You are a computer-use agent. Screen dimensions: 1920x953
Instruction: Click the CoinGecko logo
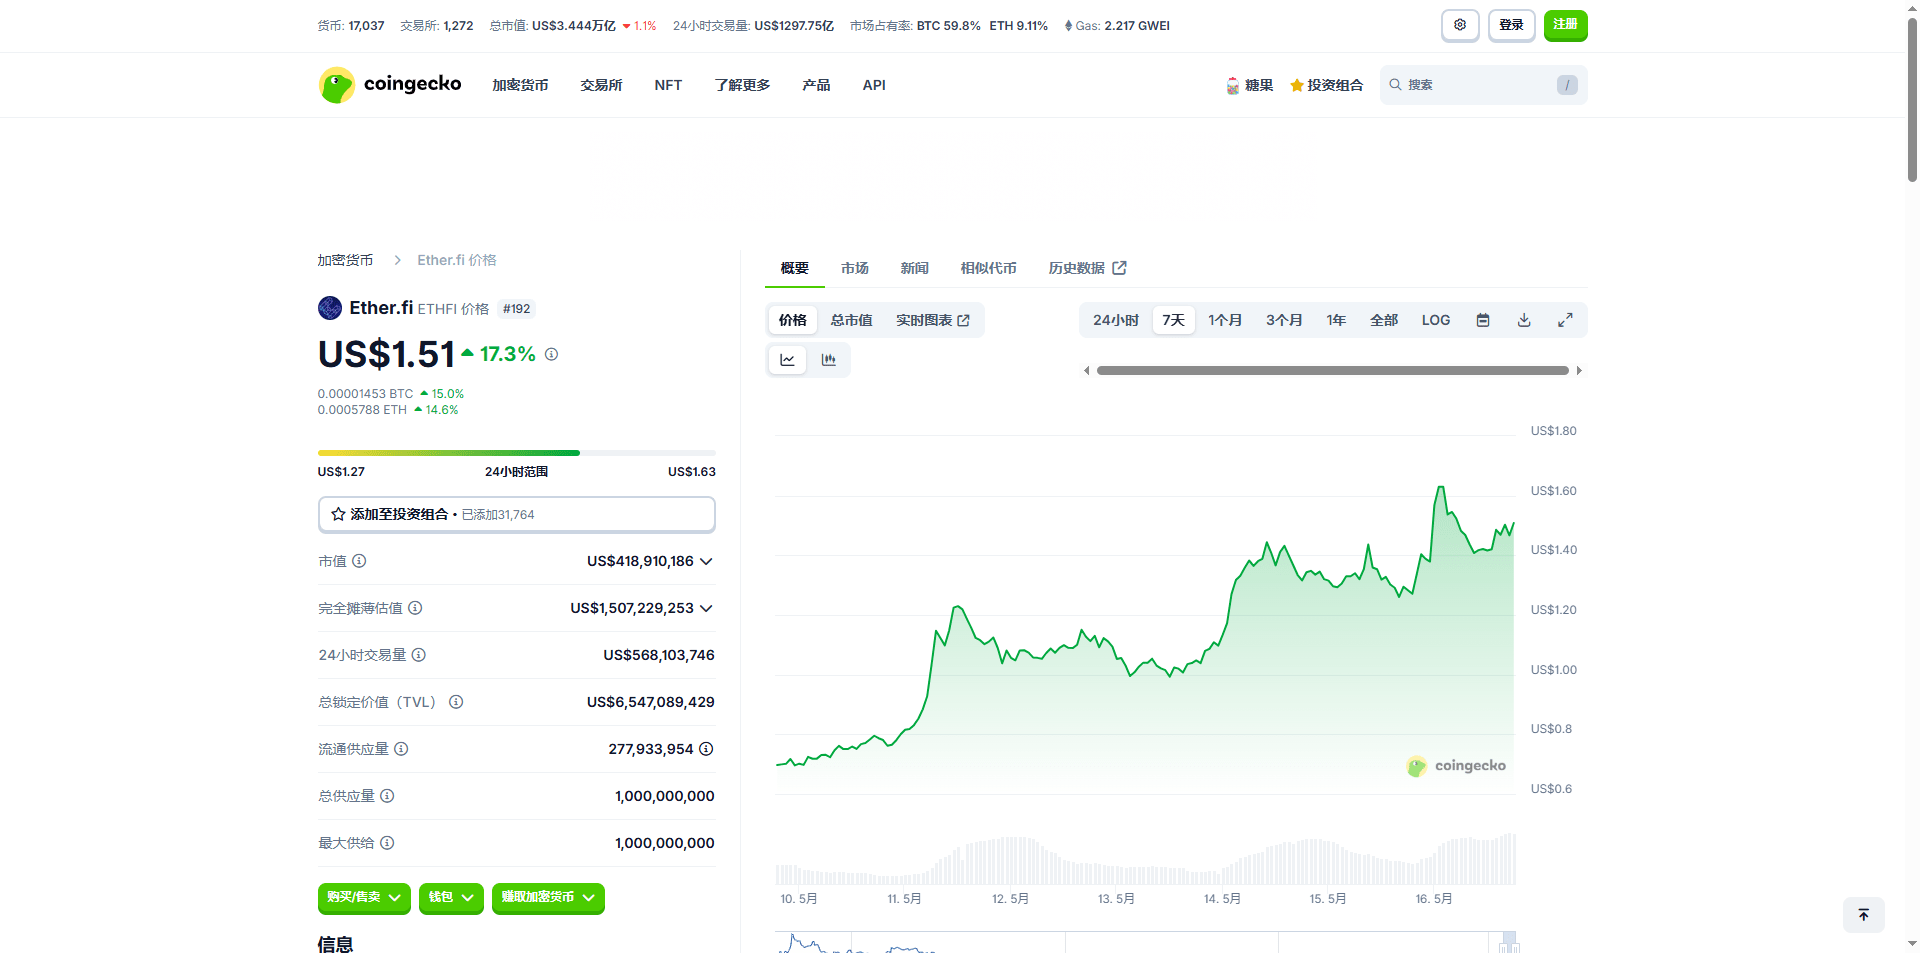pyautogui.click(x=390, y=85)
